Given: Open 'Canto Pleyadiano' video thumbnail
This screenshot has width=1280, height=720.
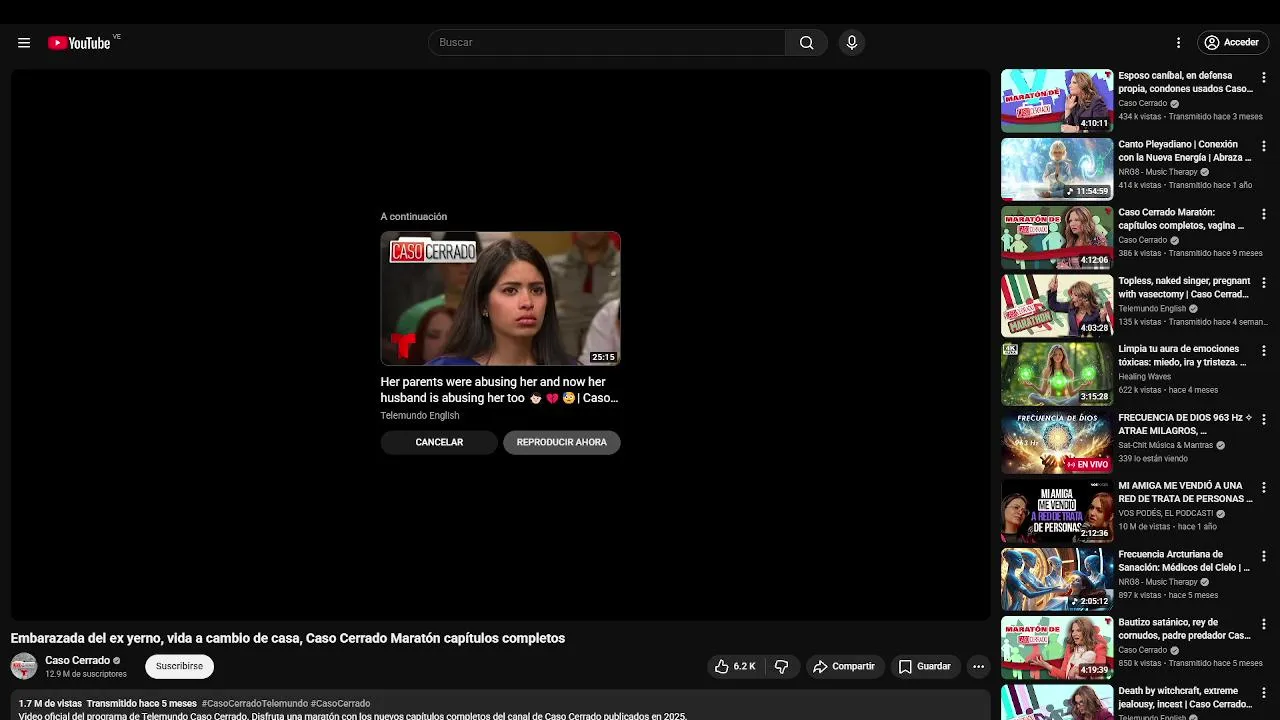Looking at the screenshot, I should [1057, 169].
